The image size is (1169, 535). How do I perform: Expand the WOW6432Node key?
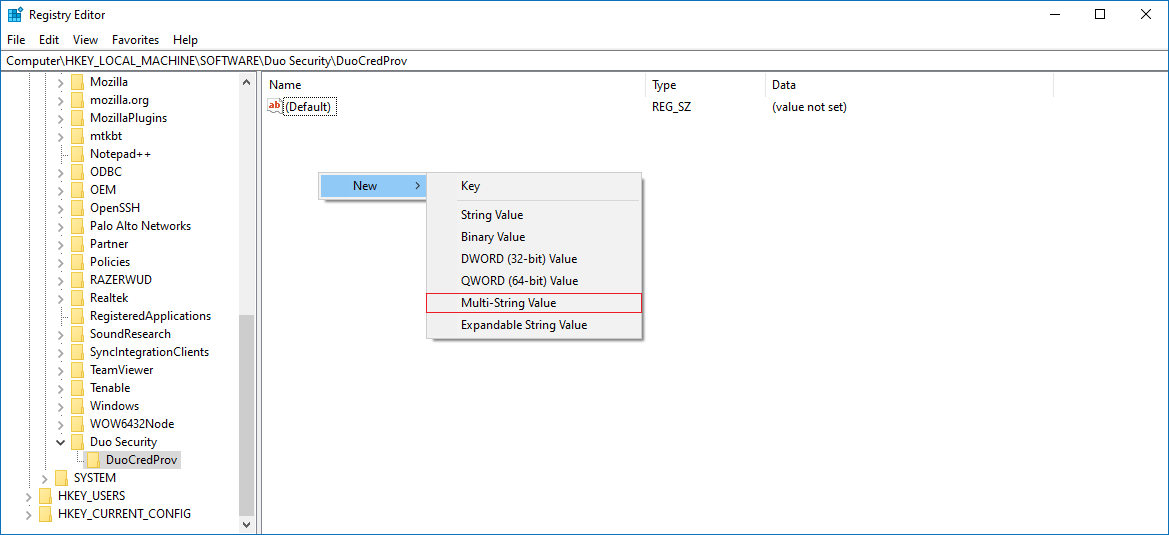(x=61, y=424)
